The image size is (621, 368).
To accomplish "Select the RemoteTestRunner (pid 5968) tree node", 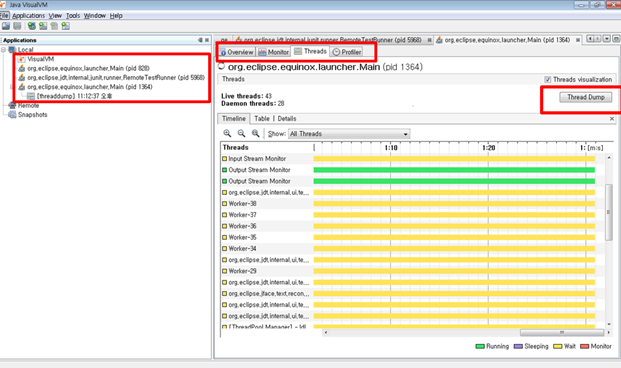I will 112,78.
